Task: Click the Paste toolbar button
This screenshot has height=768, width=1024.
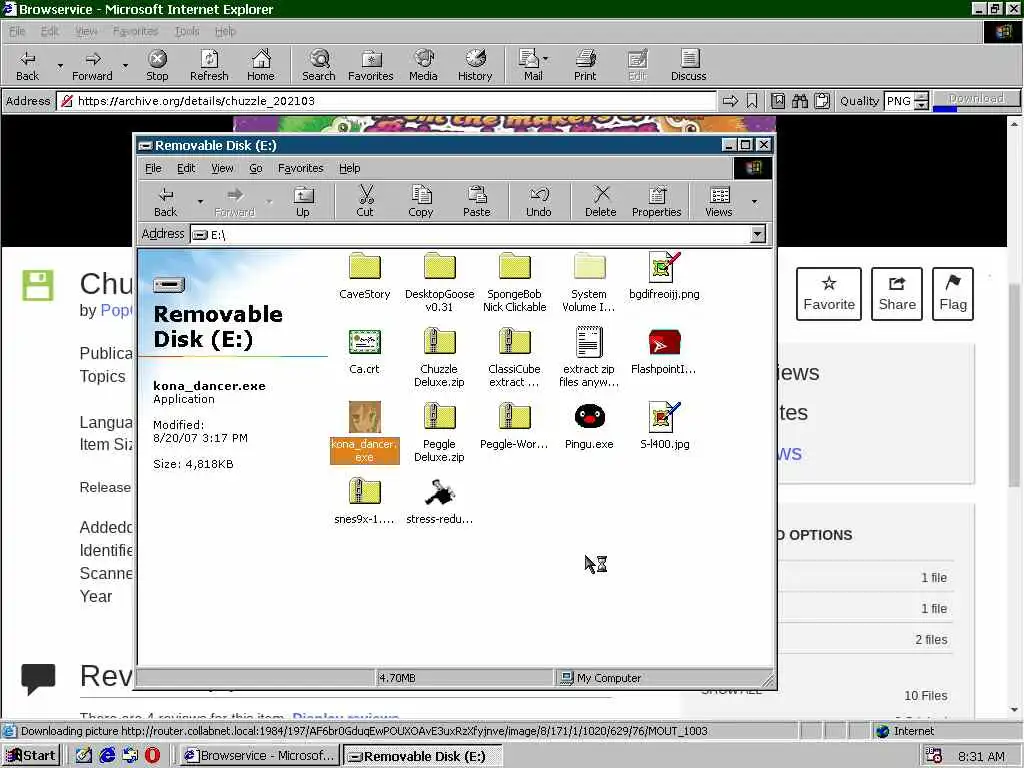Action: click(x=477, y=201)
